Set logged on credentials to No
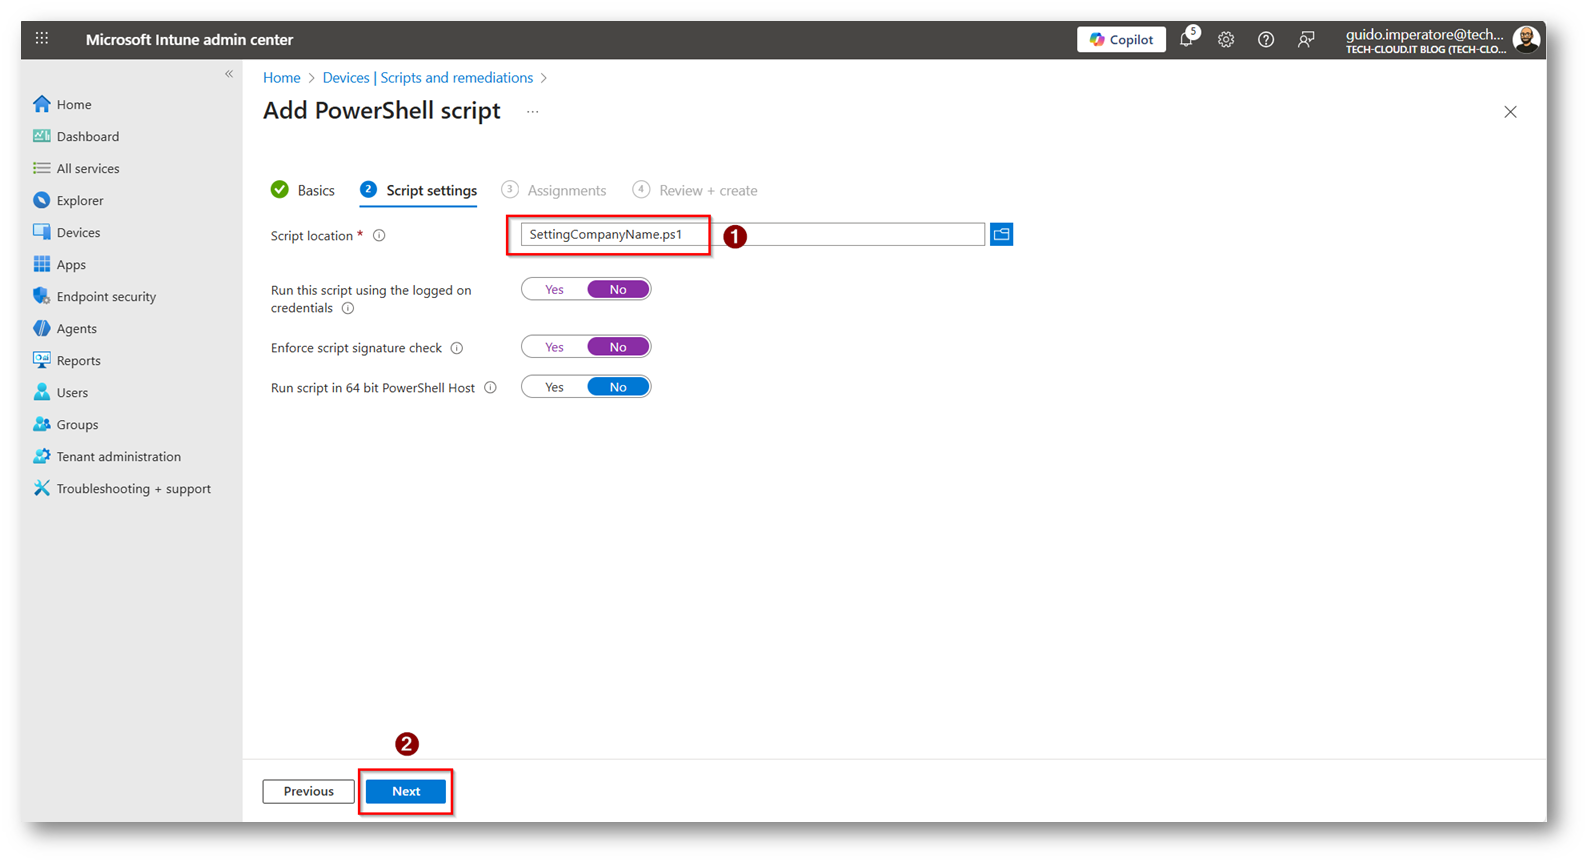The height and width of the screenshot is (864, 1589). click(x=618, y=290)
